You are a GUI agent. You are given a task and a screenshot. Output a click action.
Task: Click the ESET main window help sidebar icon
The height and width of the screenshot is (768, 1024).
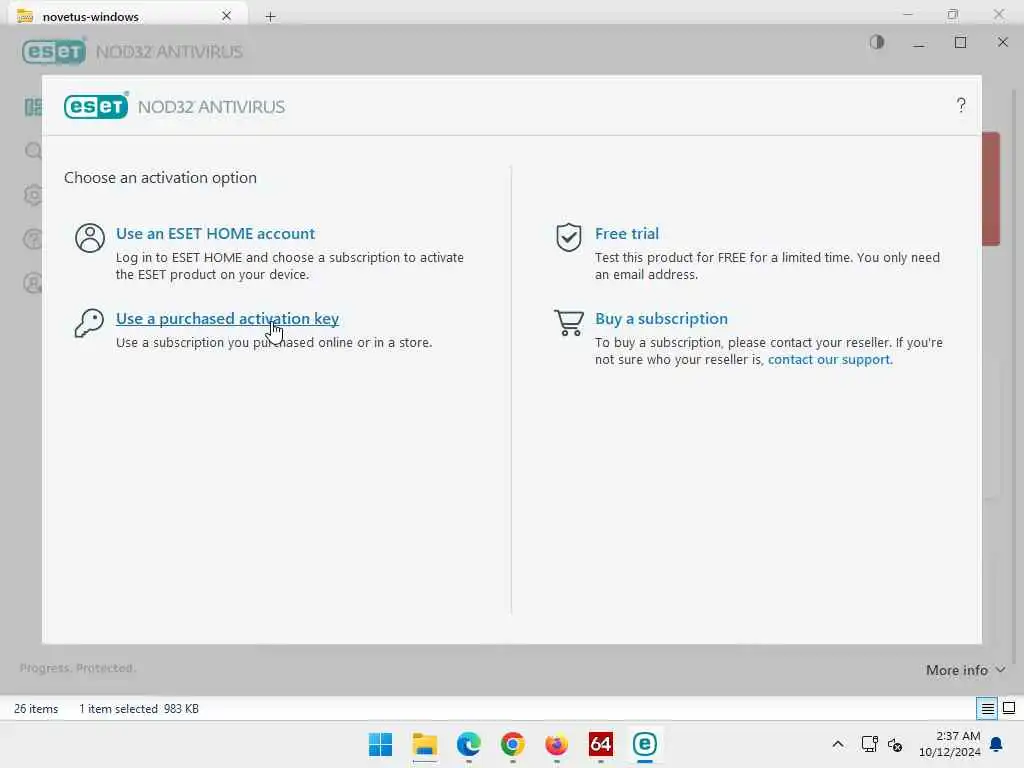[x=33, y=239]
